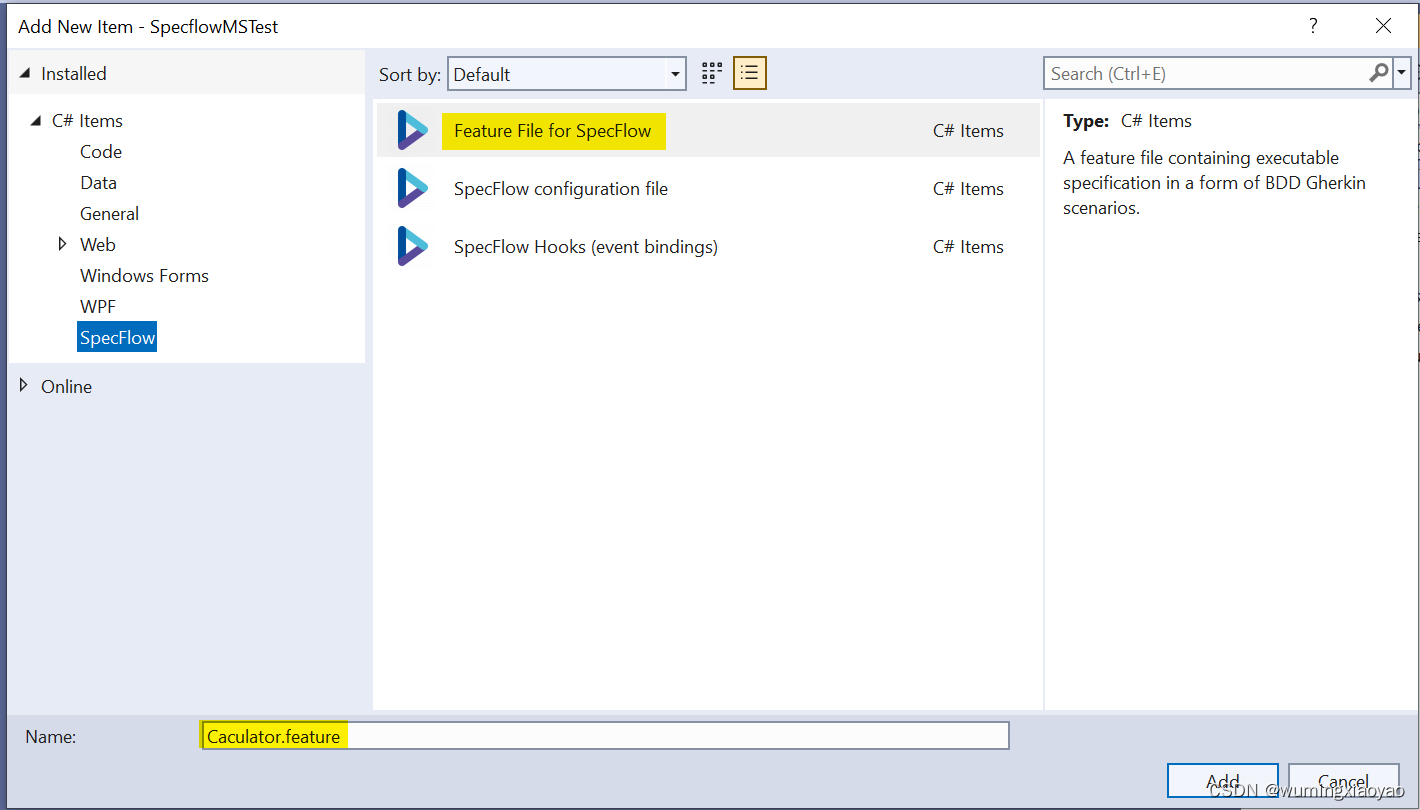
Task: Open the help question mark icon
Action: tap(1313, 26)
